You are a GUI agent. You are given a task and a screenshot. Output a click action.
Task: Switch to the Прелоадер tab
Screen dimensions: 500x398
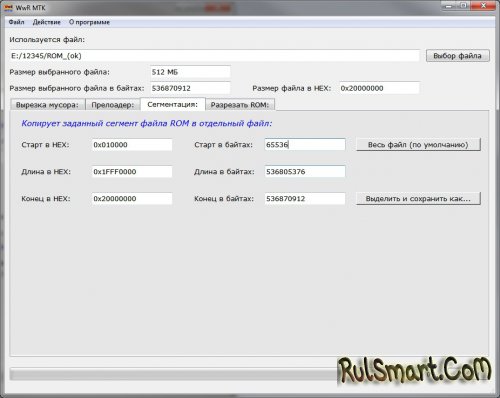pos(113,105)
